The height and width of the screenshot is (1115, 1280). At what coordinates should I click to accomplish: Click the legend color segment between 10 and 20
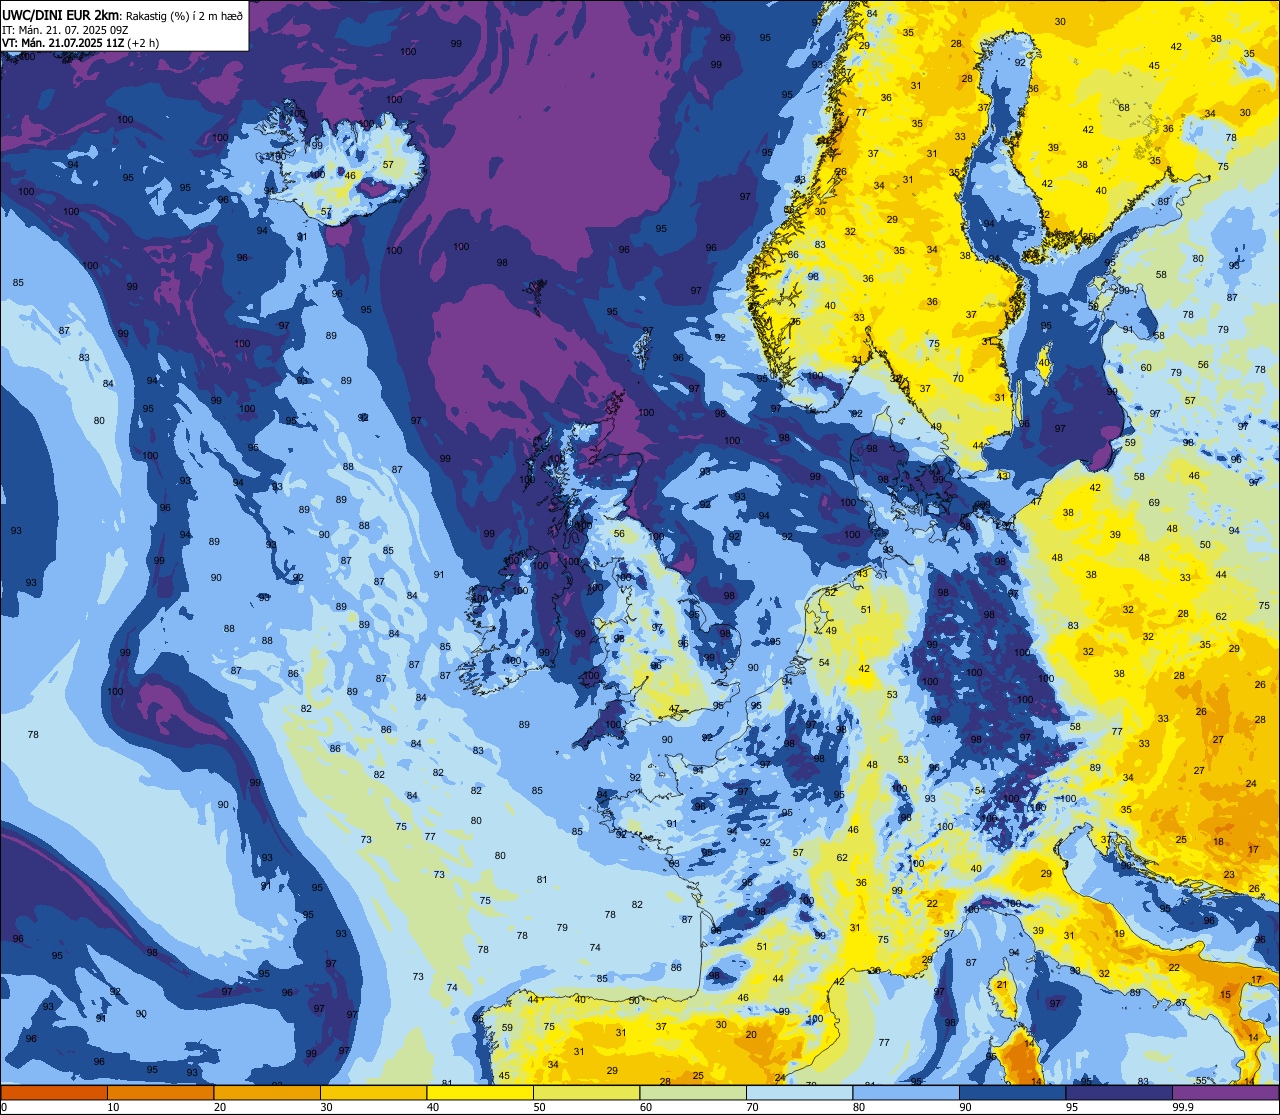pos(160,1092)
